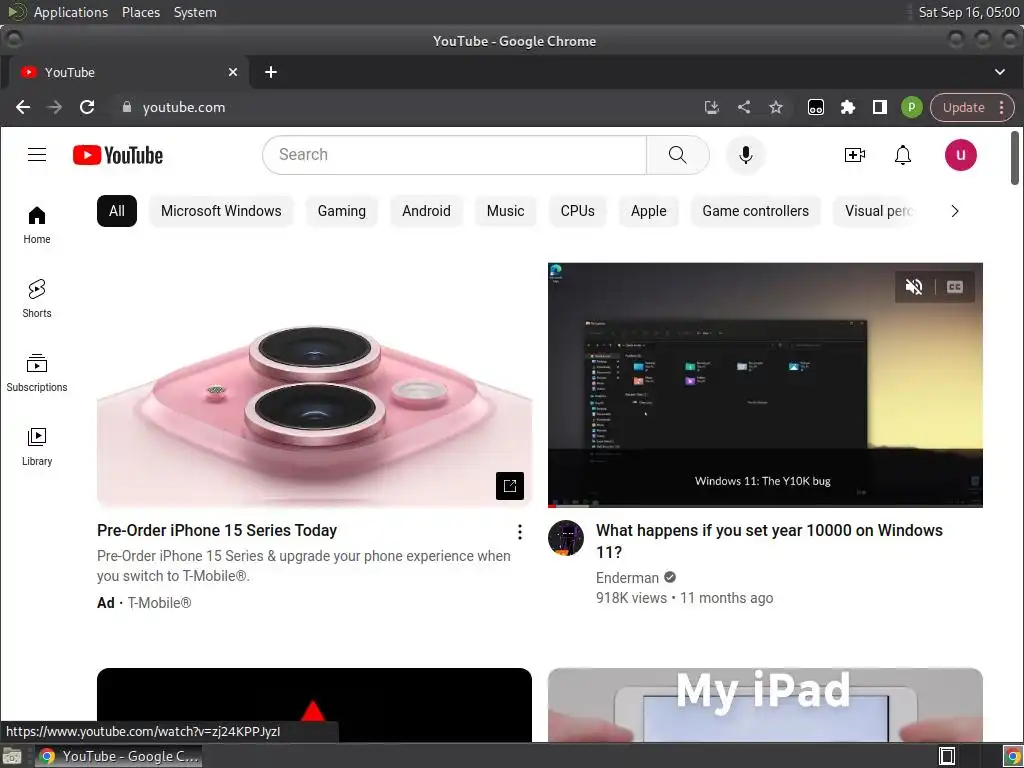
Task: Click the Chrome Update button
Action: [x=963, y=107]
